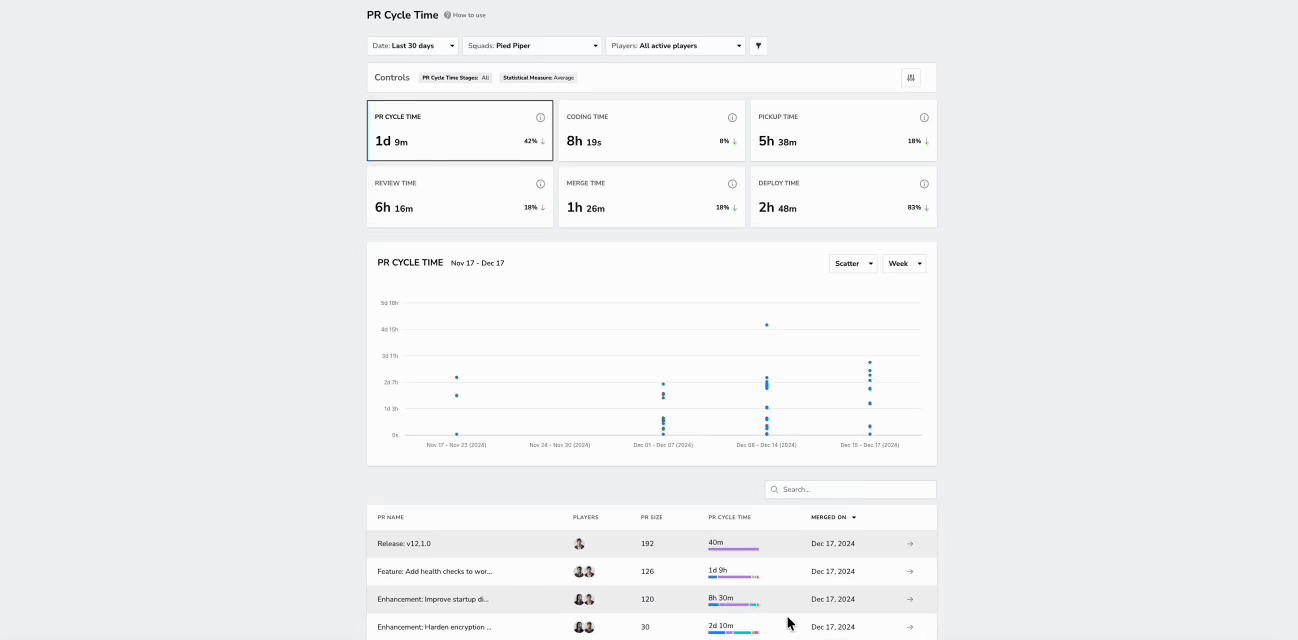
Task: Click the PR Cycle Time Stages: All tag
Action: [456, 78]
